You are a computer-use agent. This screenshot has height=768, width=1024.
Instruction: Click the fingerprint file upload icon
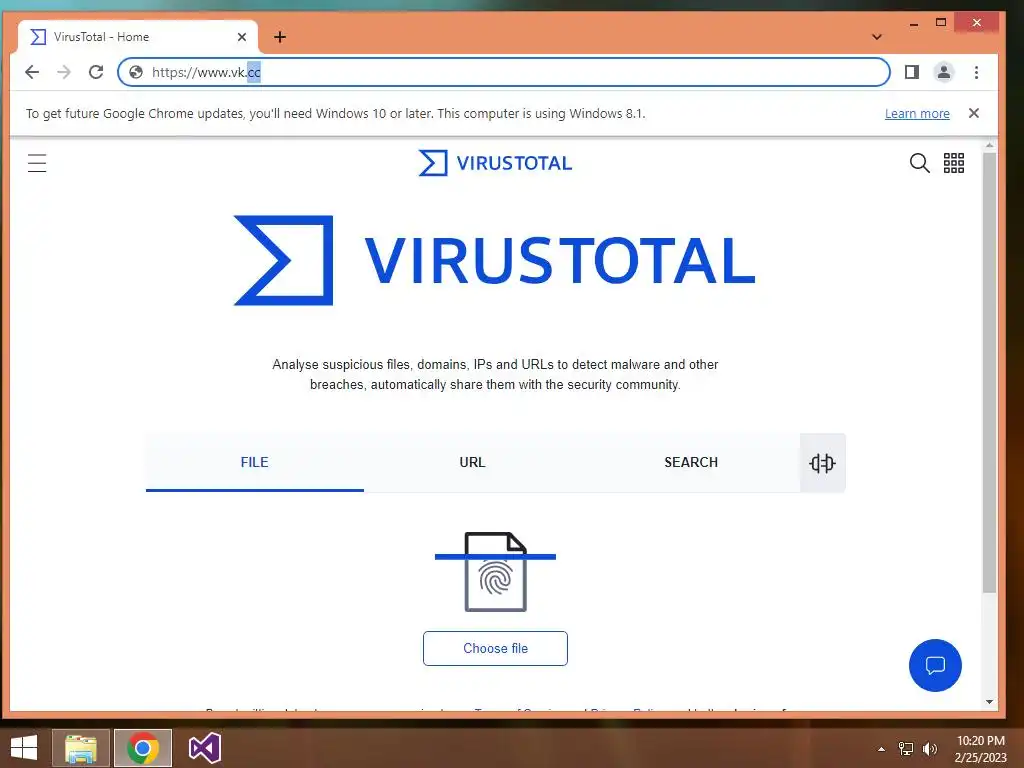[x=495, y=571]
